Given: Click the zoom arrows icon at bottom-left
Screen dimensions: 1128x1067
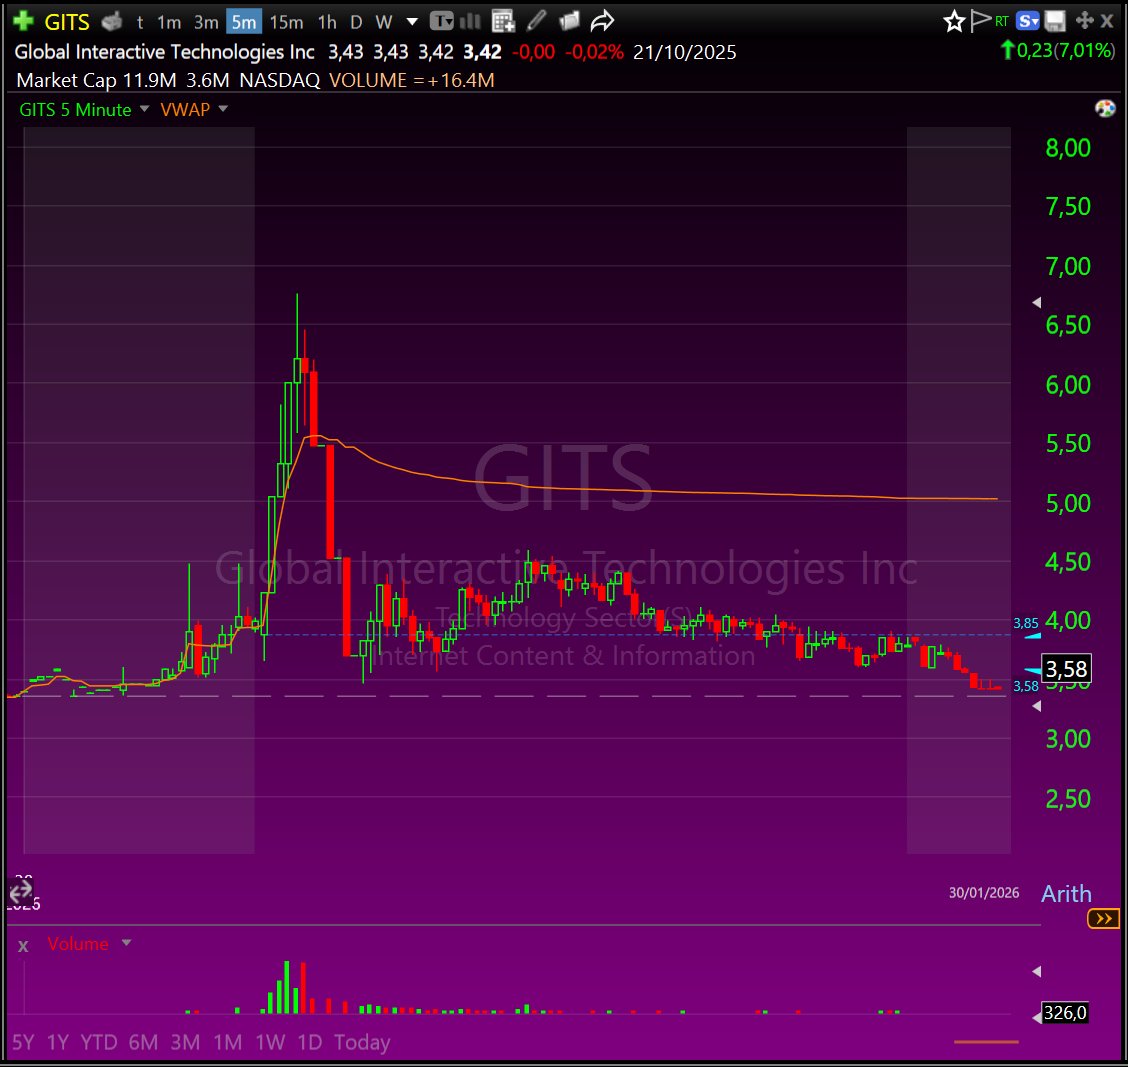Looking at the screenshot, I should 21,893.
